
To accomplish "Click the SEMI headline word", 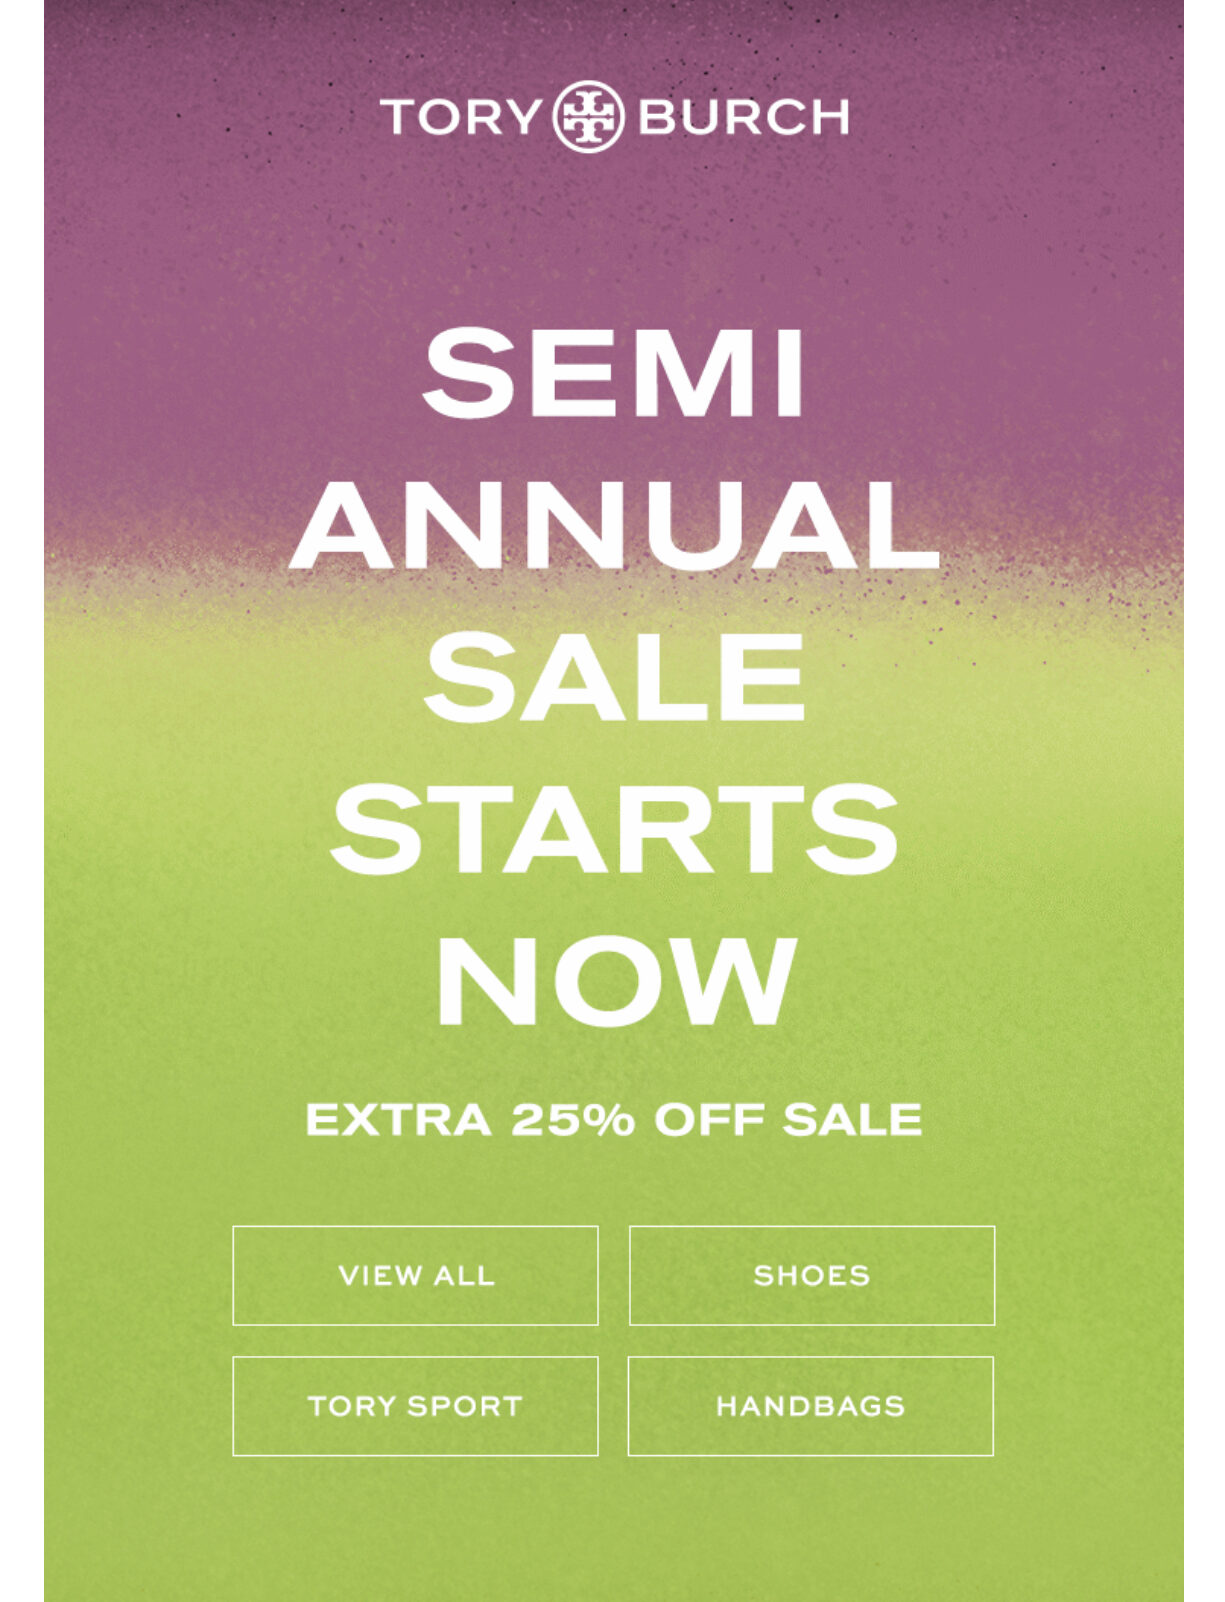I will point(613,373).
